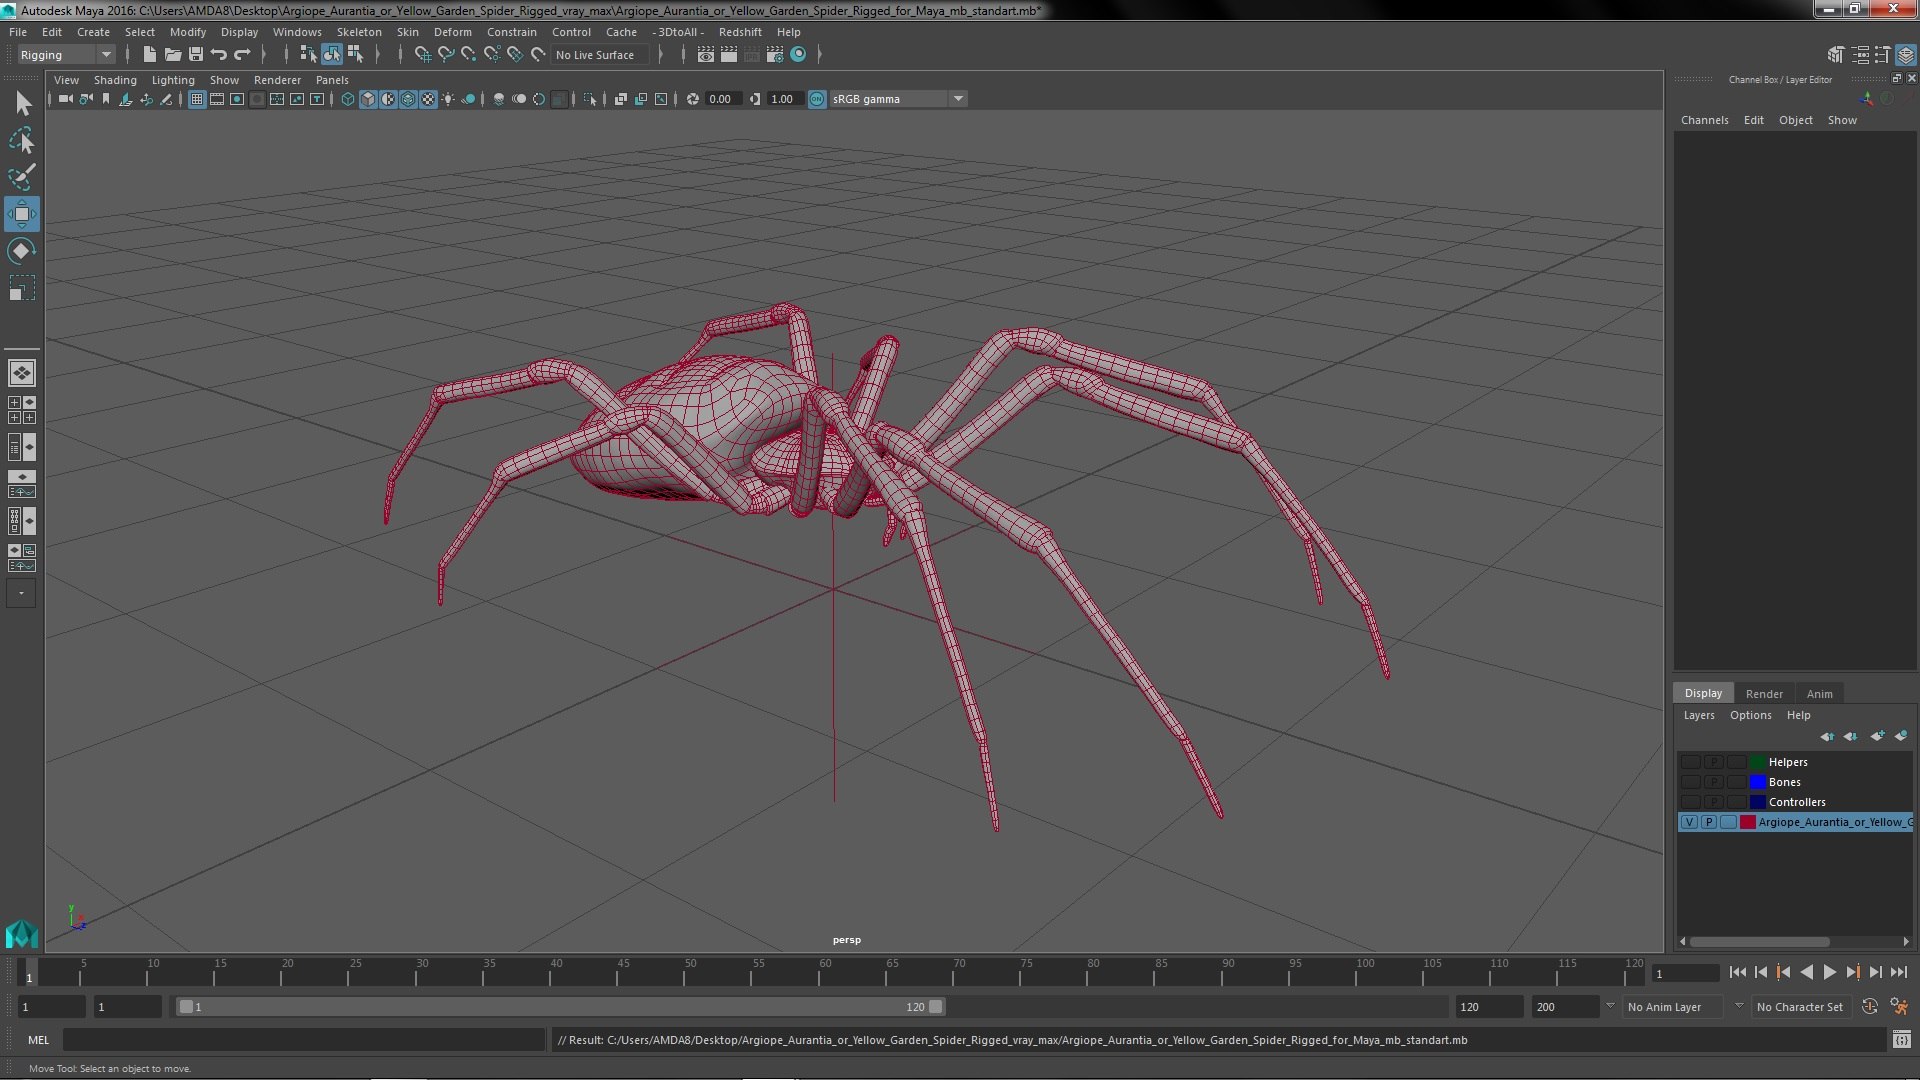Open No Character Set dropdown
1920x1080 pixels.
tap(1804, 1007)
